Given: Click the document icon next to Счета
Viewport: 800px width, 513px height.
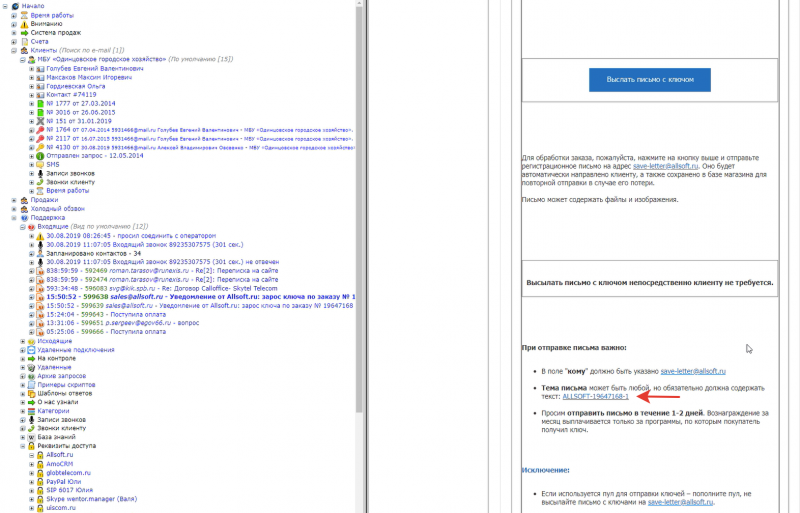Looking at the screenshot, I should [x=24, y=42].
